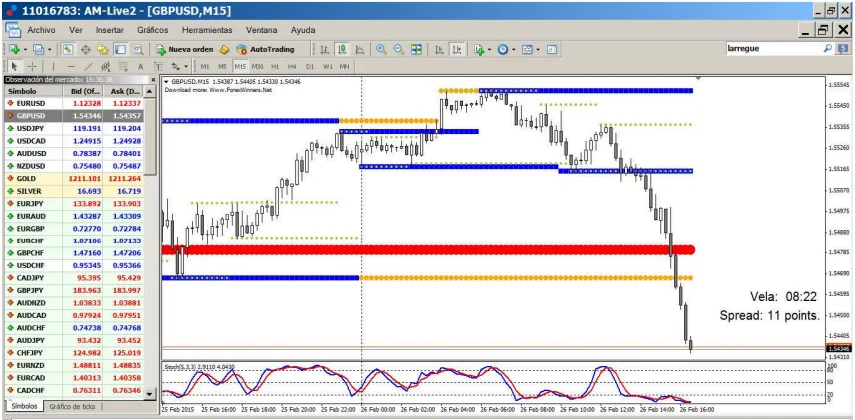Switch to Gráfico de ticks tab
This screenshot has height=420, width=855.
(x=72, y=407)
